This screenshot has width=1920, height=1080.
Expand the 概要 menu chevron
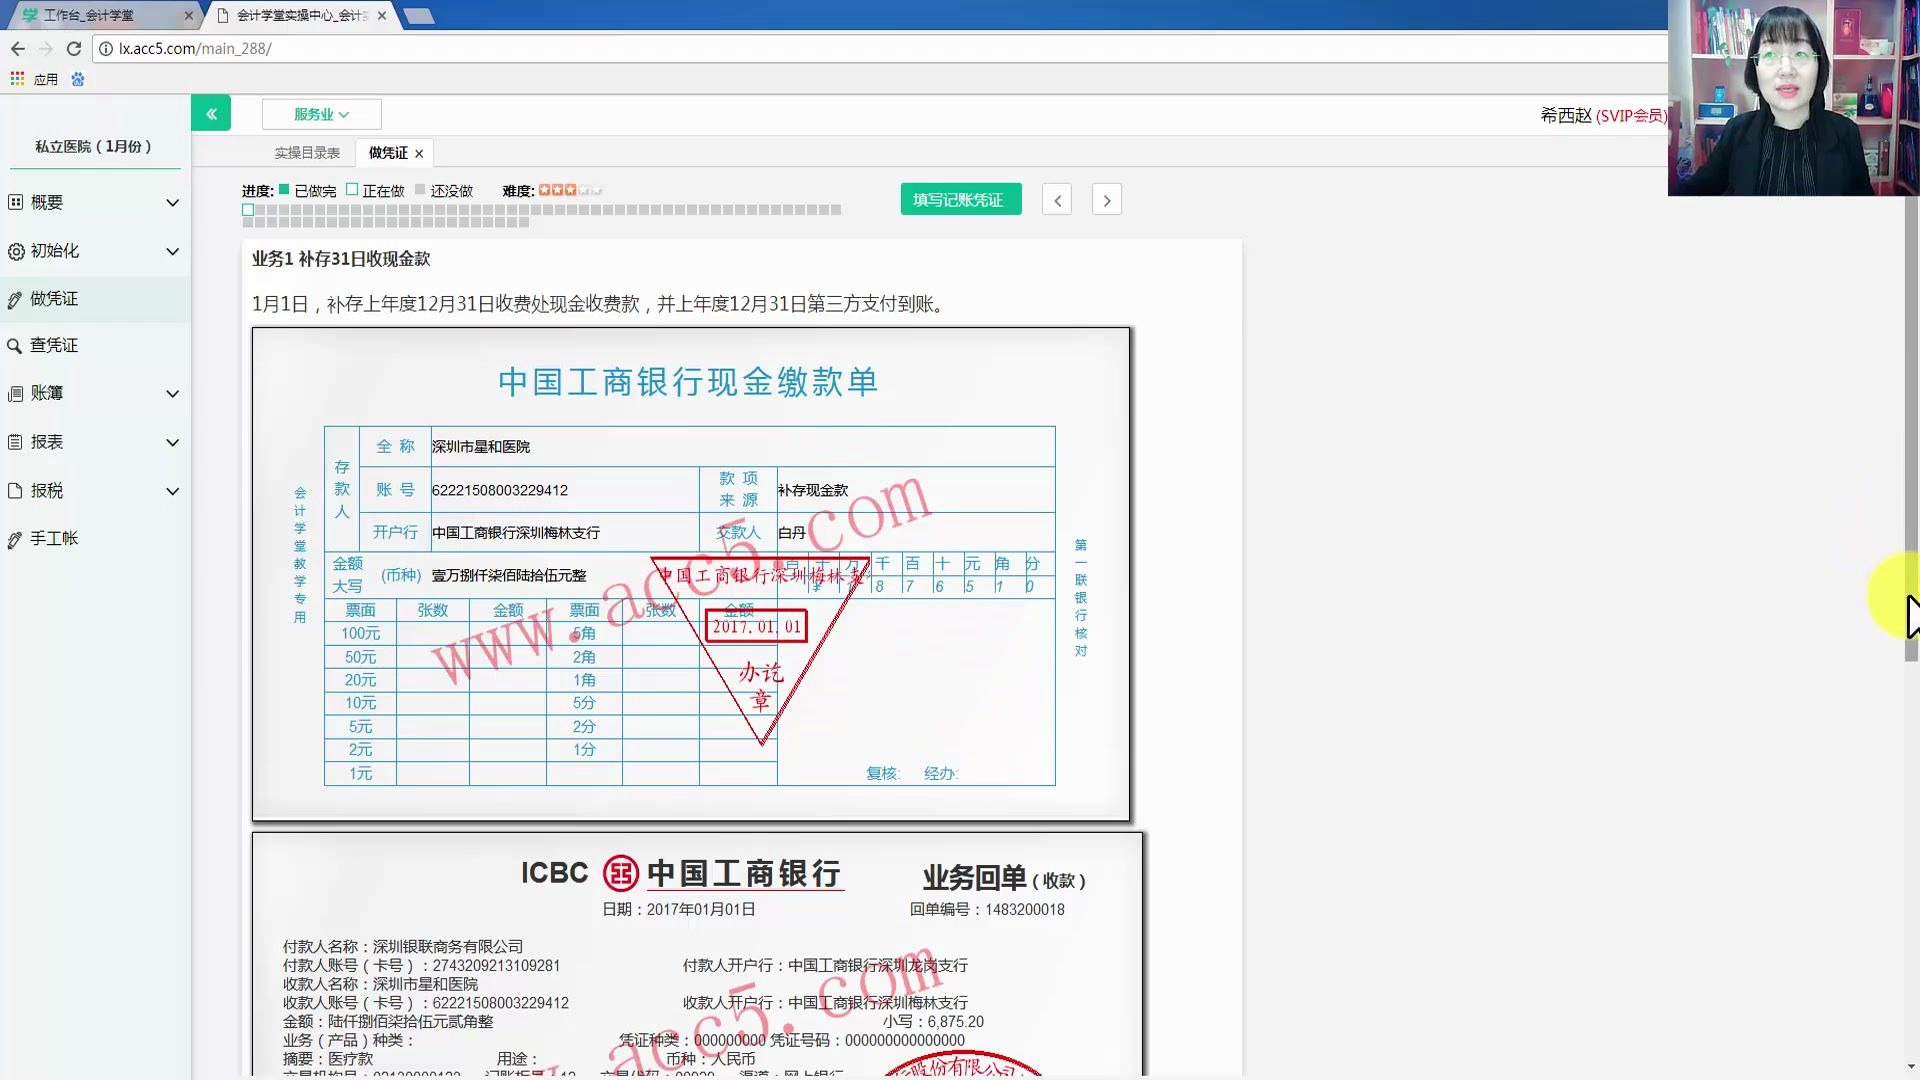pyautogui.click(x=173, y=203)
